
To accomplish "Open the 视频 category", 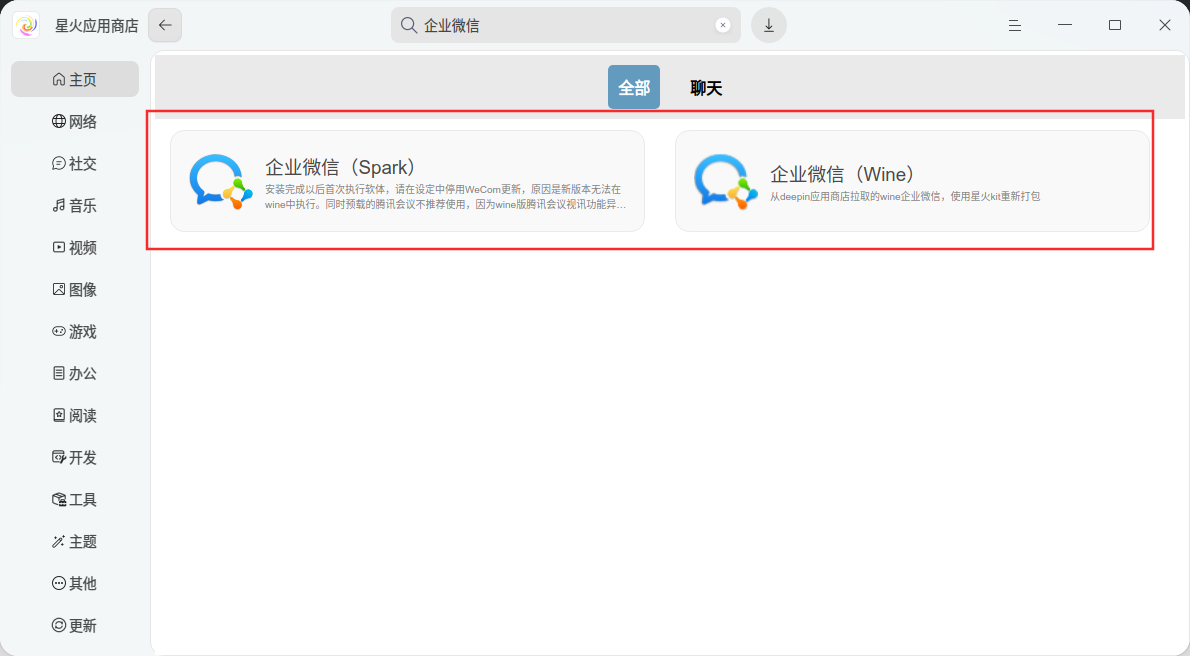I will tap(74, 248).
